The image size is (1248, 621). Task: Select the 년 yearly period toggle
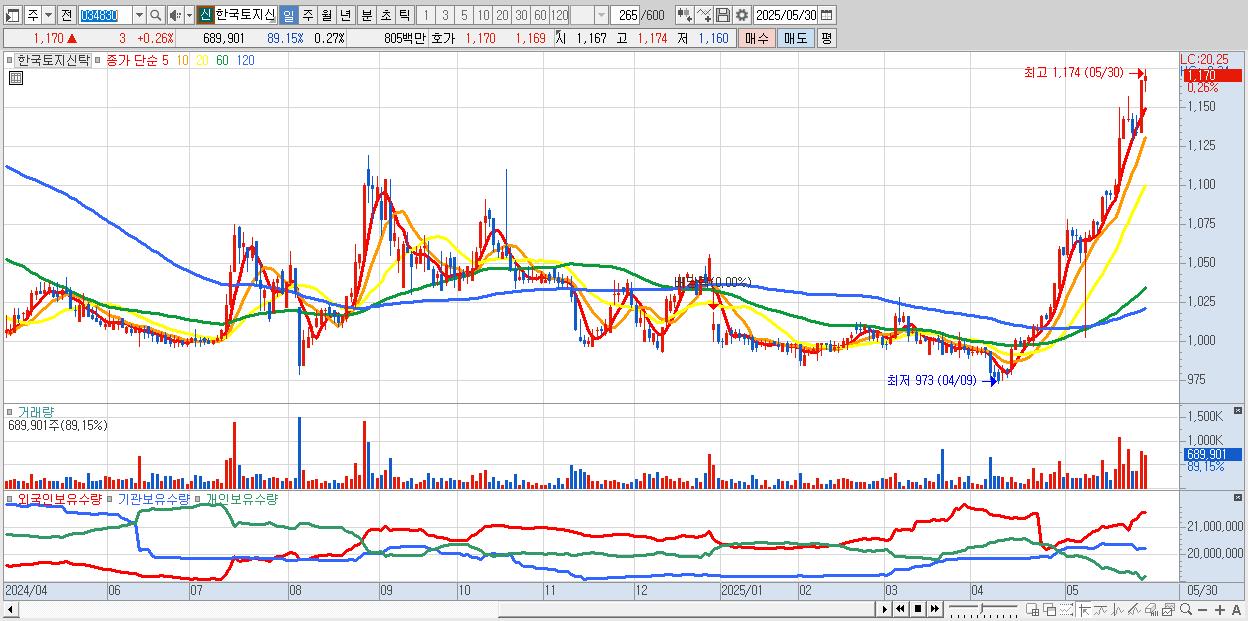(346, 15)
